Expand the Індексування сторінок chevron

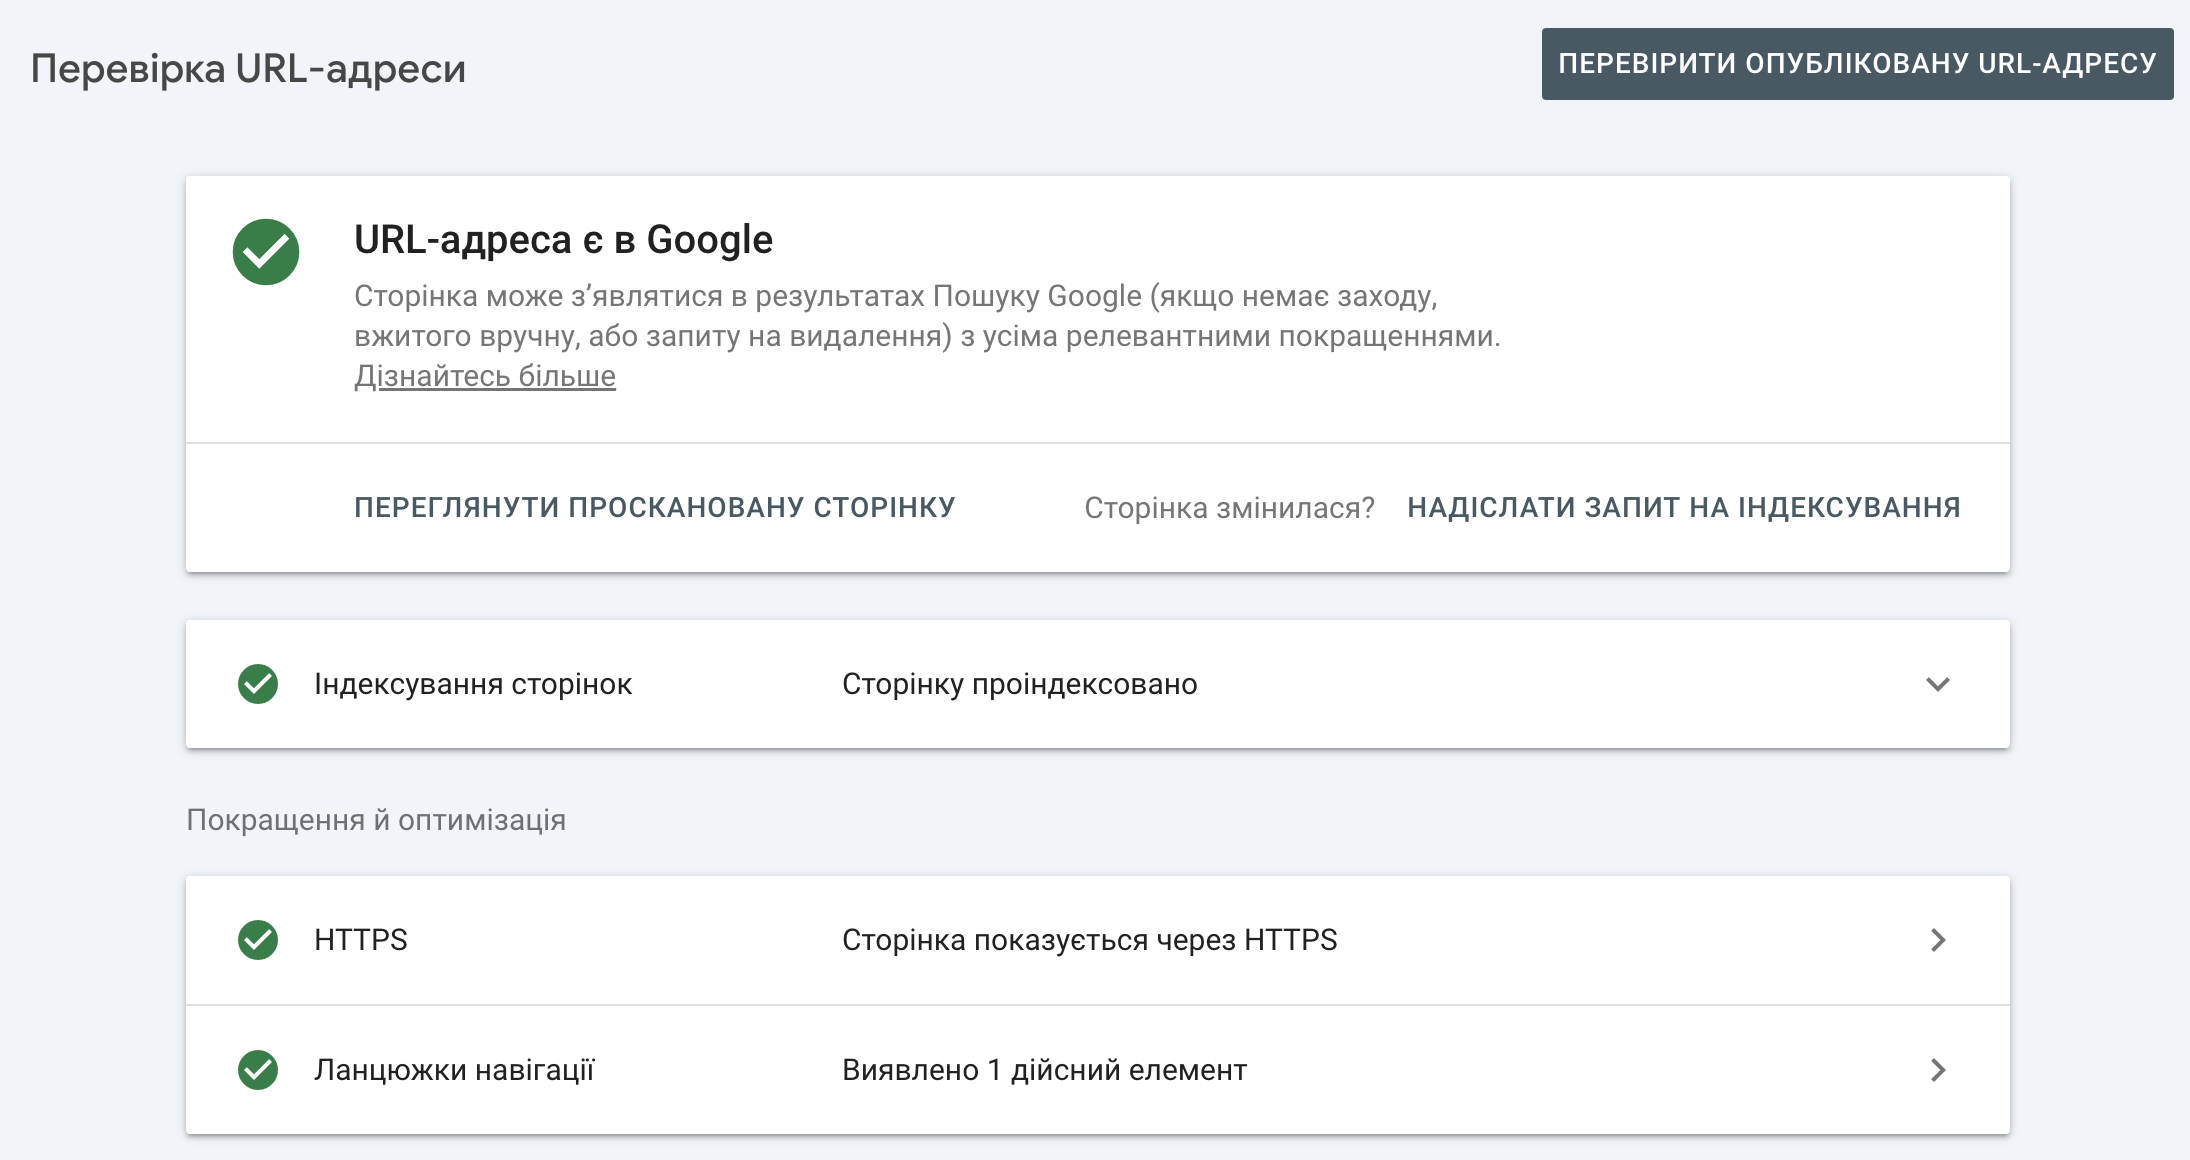pyautogui.click(x=1938, y=684)
